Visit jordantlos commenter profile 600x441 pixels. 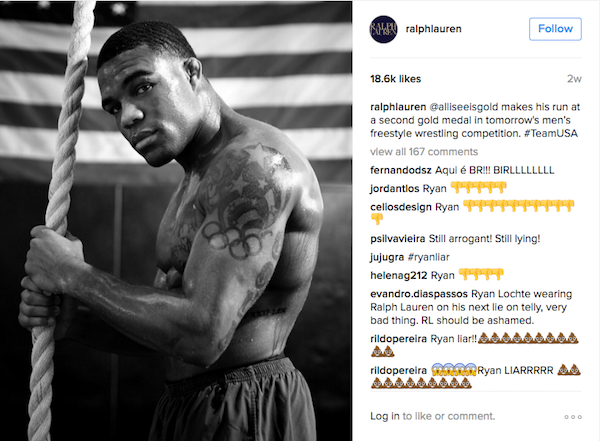pyautogui.click(x=395, y=188)
